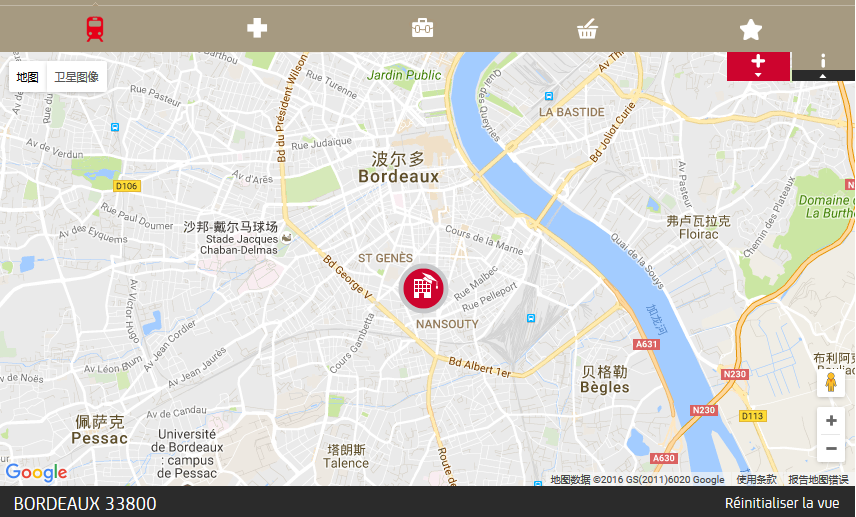Open 使用条款 terms link
Screen dimensions: 856x517
pos(756,479)
